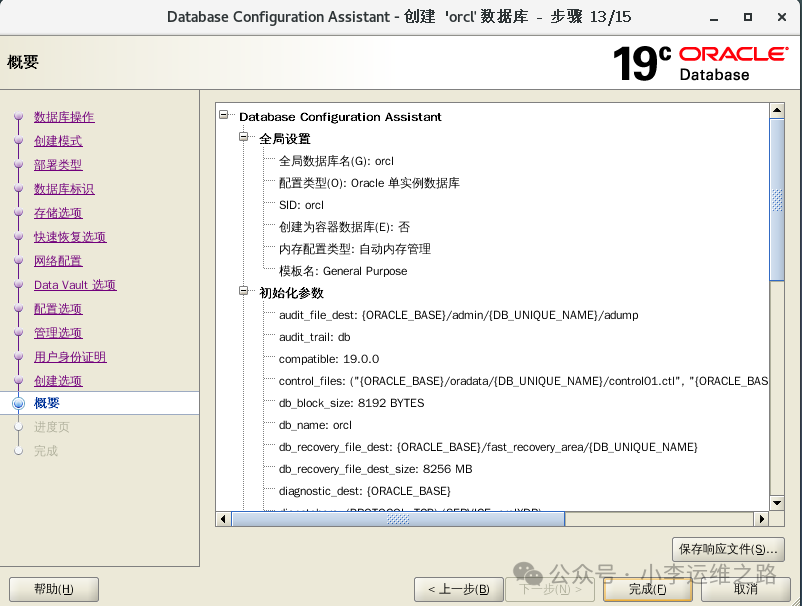Screen dimensions: 802x606
Task: Open the 管理选项 step
Action: pos(58,333)
